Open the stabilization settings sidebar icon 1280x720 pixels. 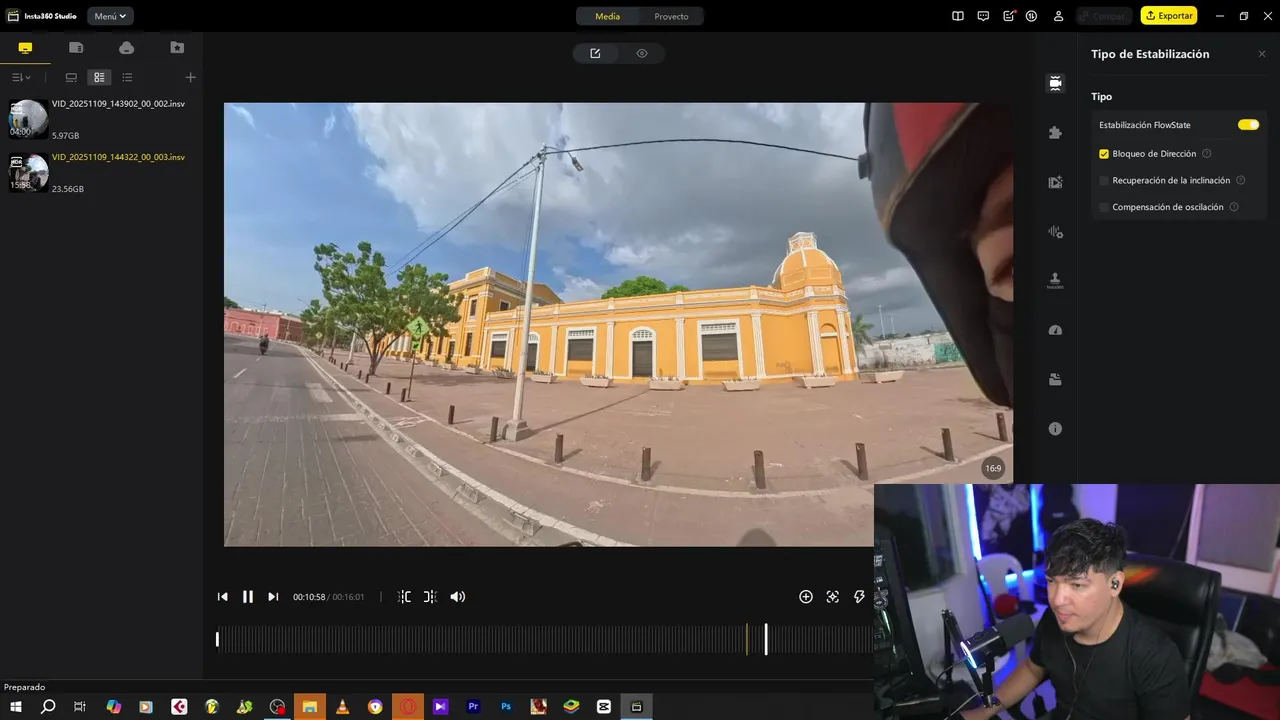coord(1055,83)
